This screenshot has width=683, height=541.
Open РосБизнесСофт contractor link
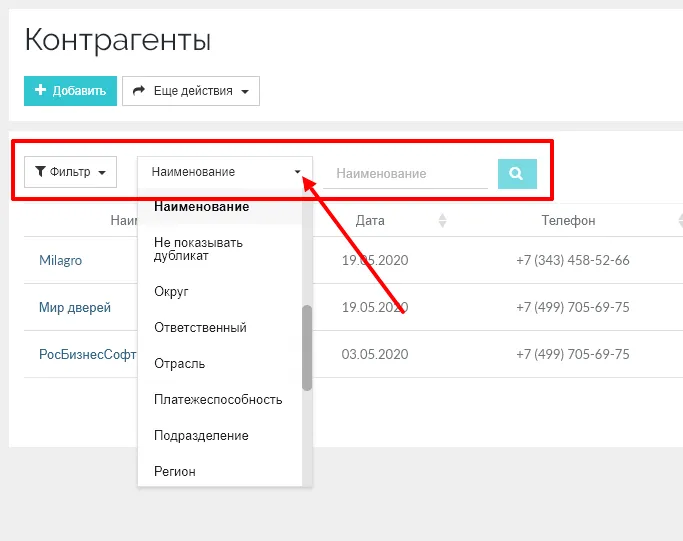point(87,354)
